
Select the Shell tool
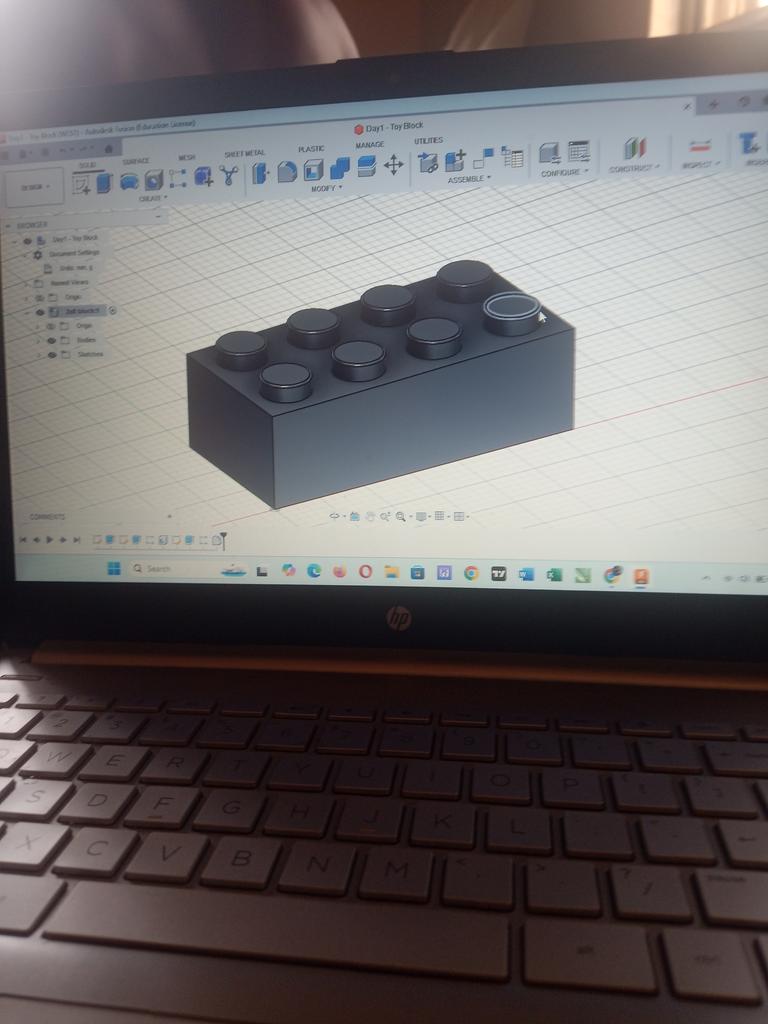point(313,170)
